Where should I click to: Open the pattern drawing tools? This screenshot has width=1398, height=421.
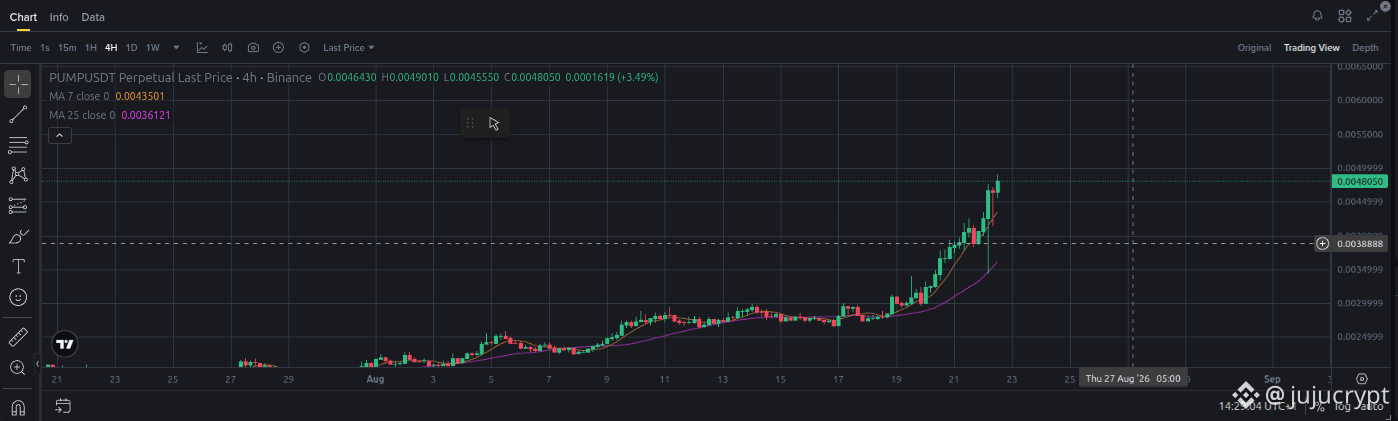pyautogui.click(x=18, y=175)
